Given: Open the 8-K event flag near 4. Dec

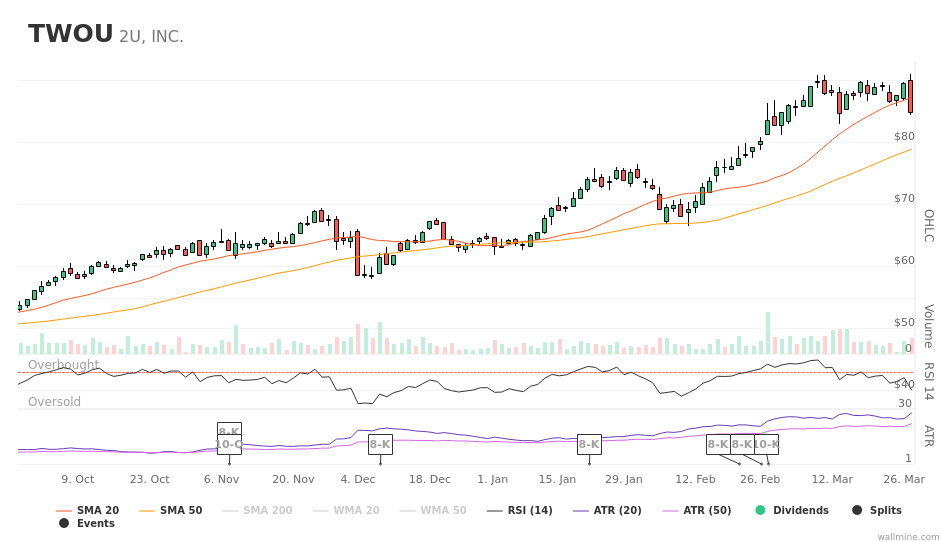Looking at the screenshot, I should click(x=380, y=445).
